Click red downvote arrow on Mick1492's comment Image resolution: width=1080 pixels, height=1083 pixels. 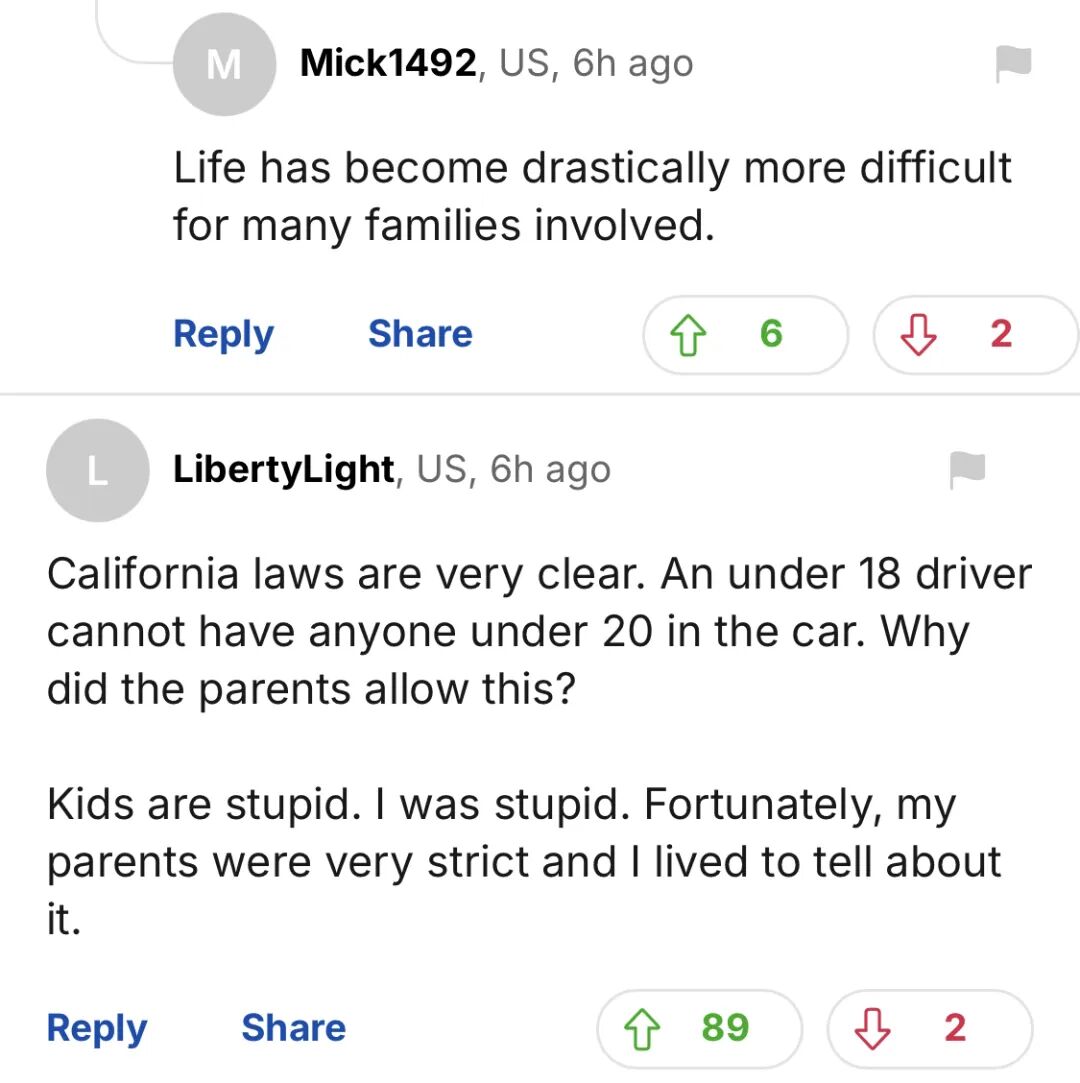pos(917,335)
